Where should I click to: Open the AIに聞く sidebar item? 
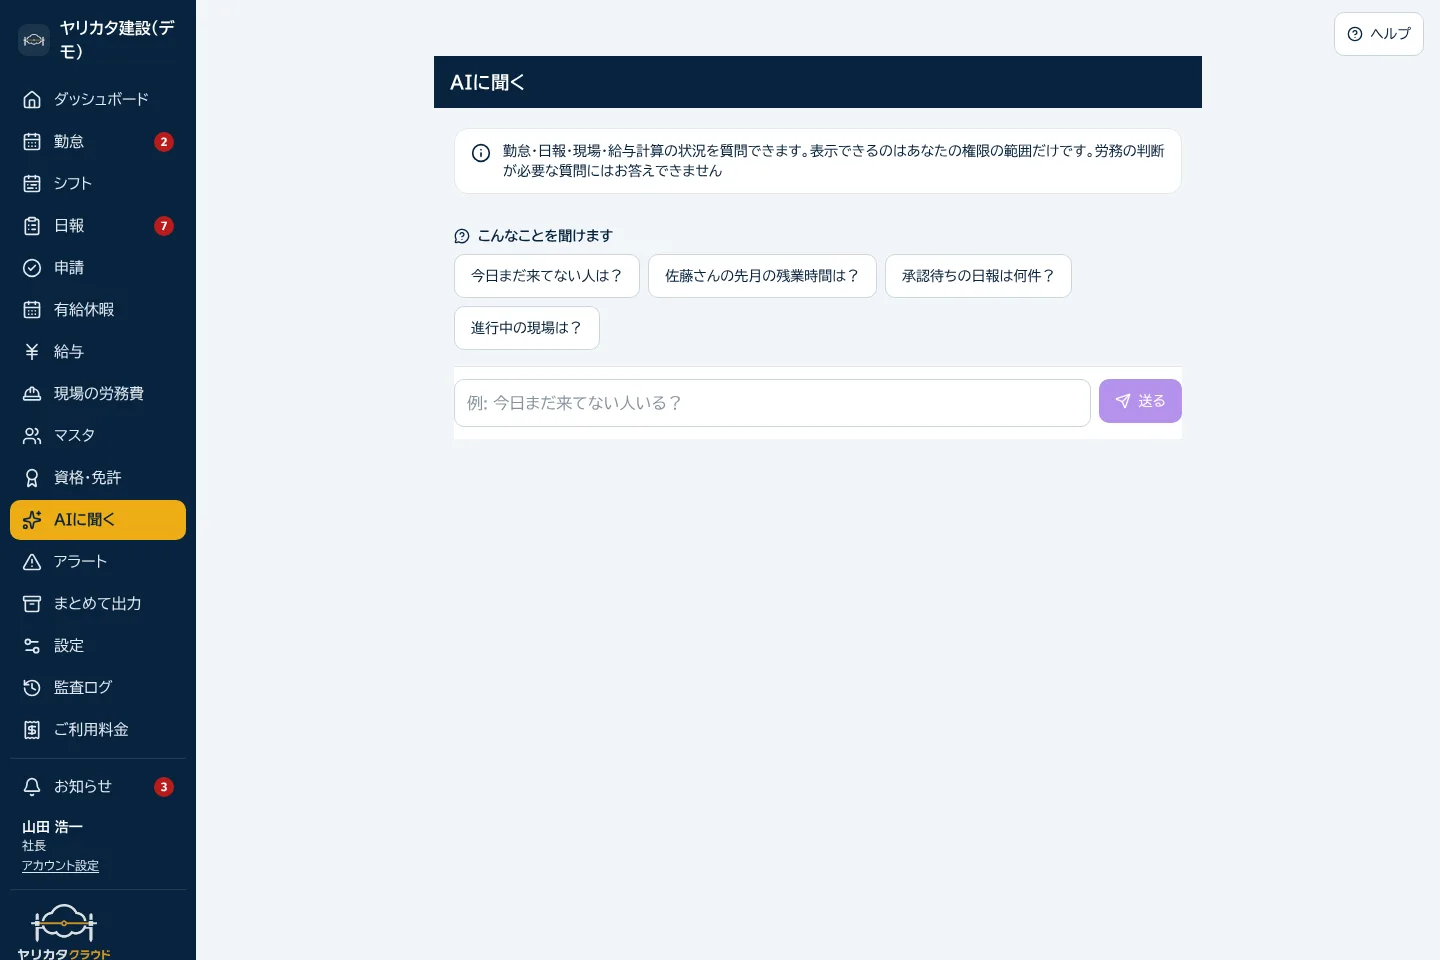click(x=98, y=519)
